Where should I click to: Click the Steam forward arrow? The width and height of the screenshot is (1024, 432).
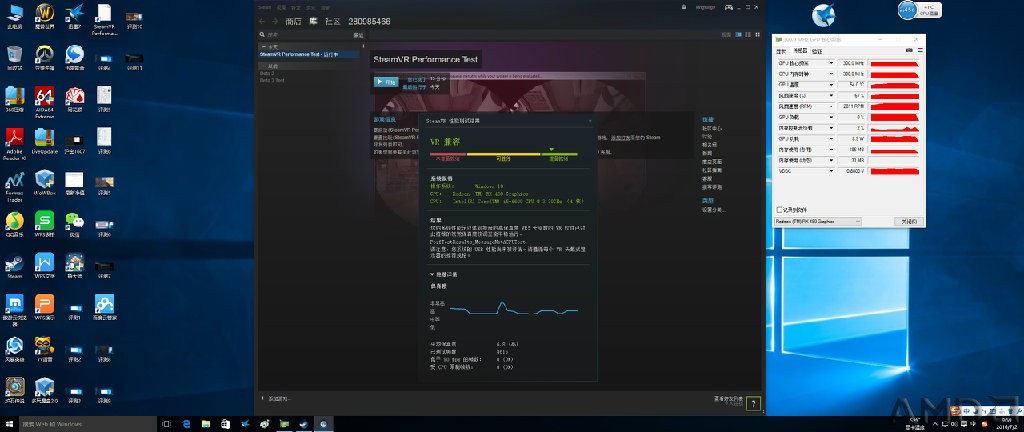click(275, 22)
